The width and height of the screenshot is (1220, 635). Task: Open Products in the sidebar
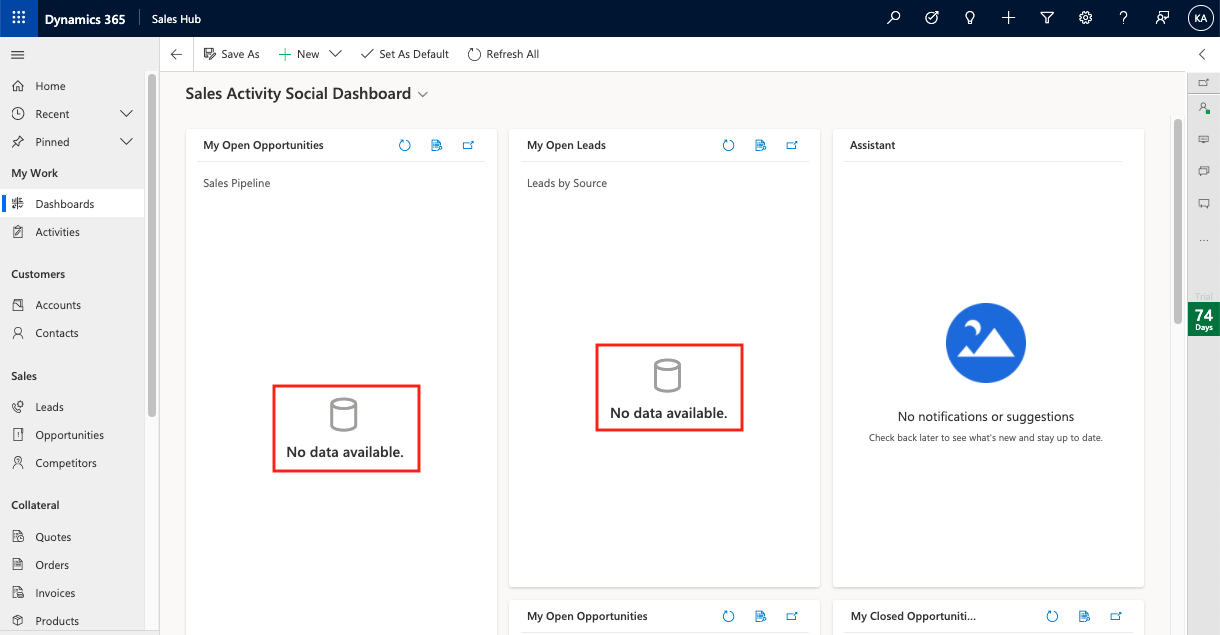72,621
